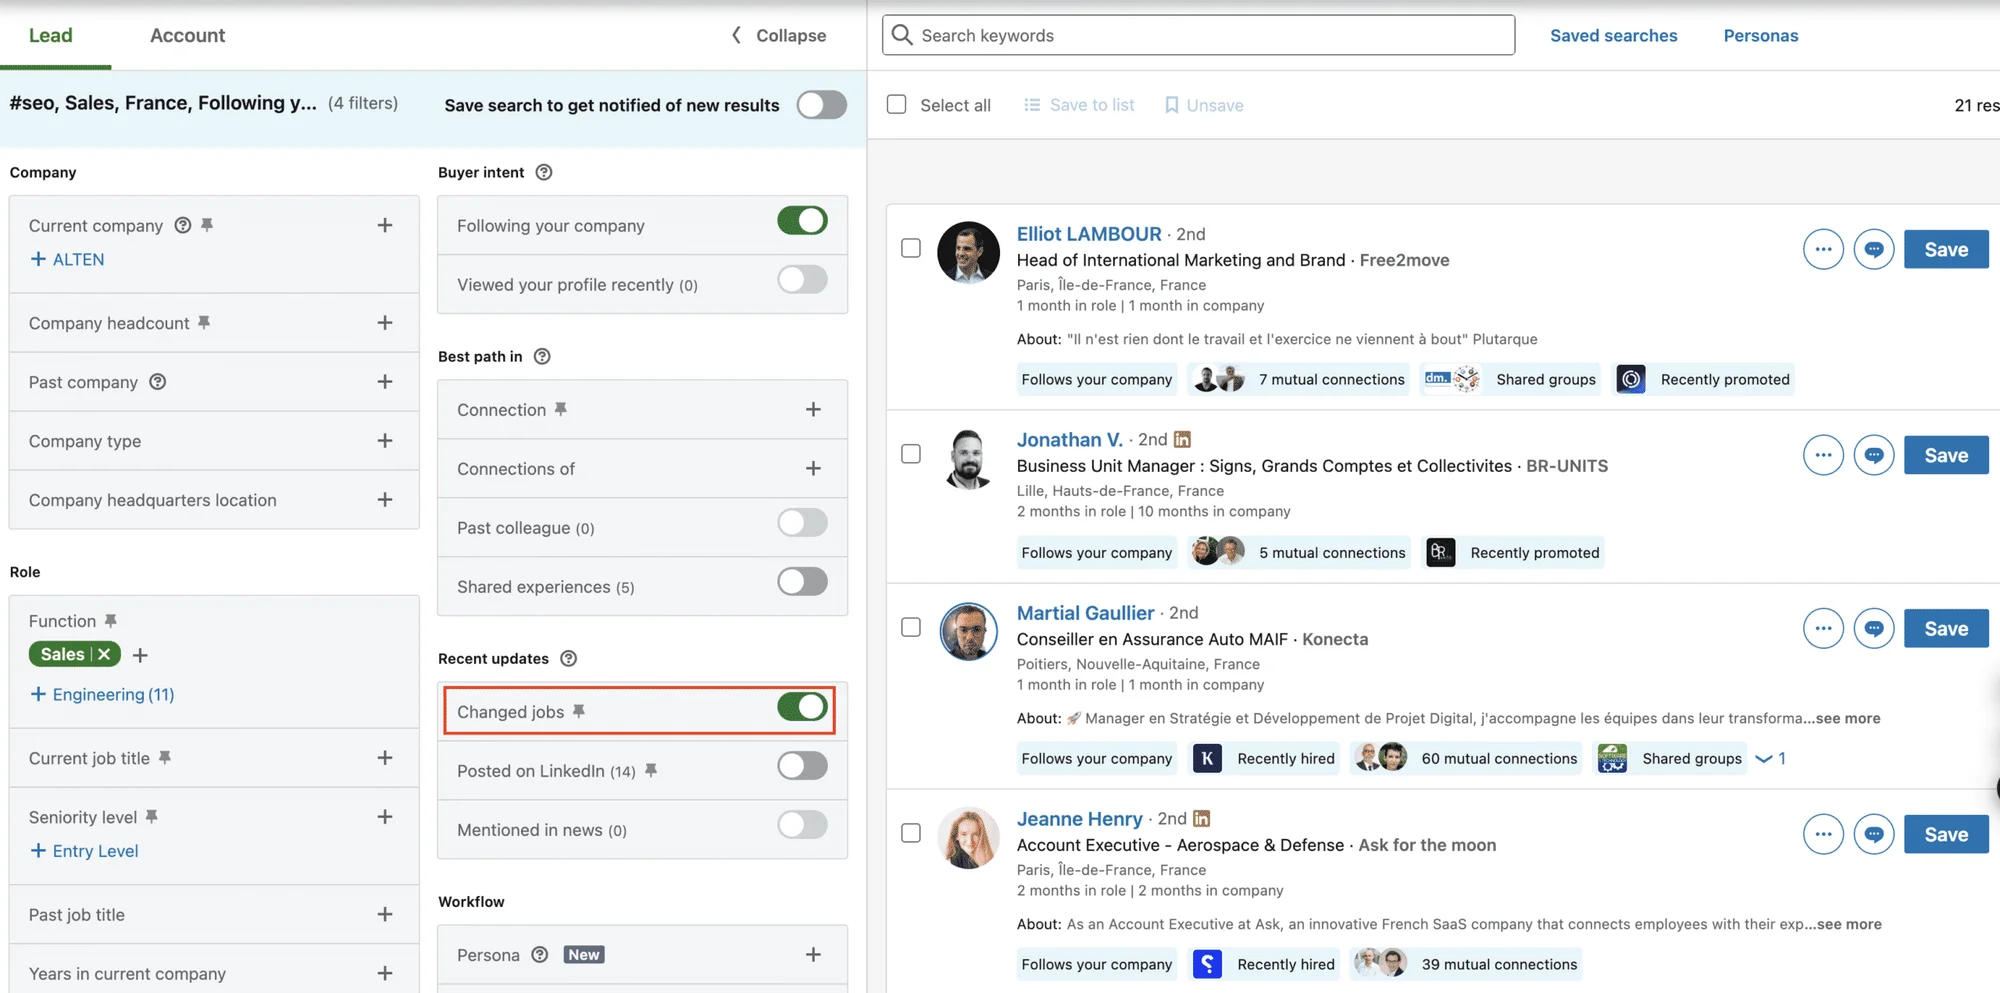
Task: Save Elliot LAMBOUR as a lead
Action: (1946, 250)
